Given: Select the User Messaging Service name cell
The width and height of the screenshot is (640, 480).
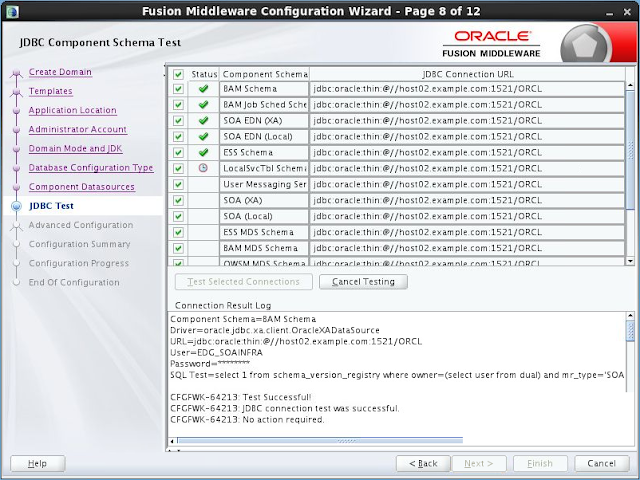Looking at the screenshot, I should tap(264, 184).
